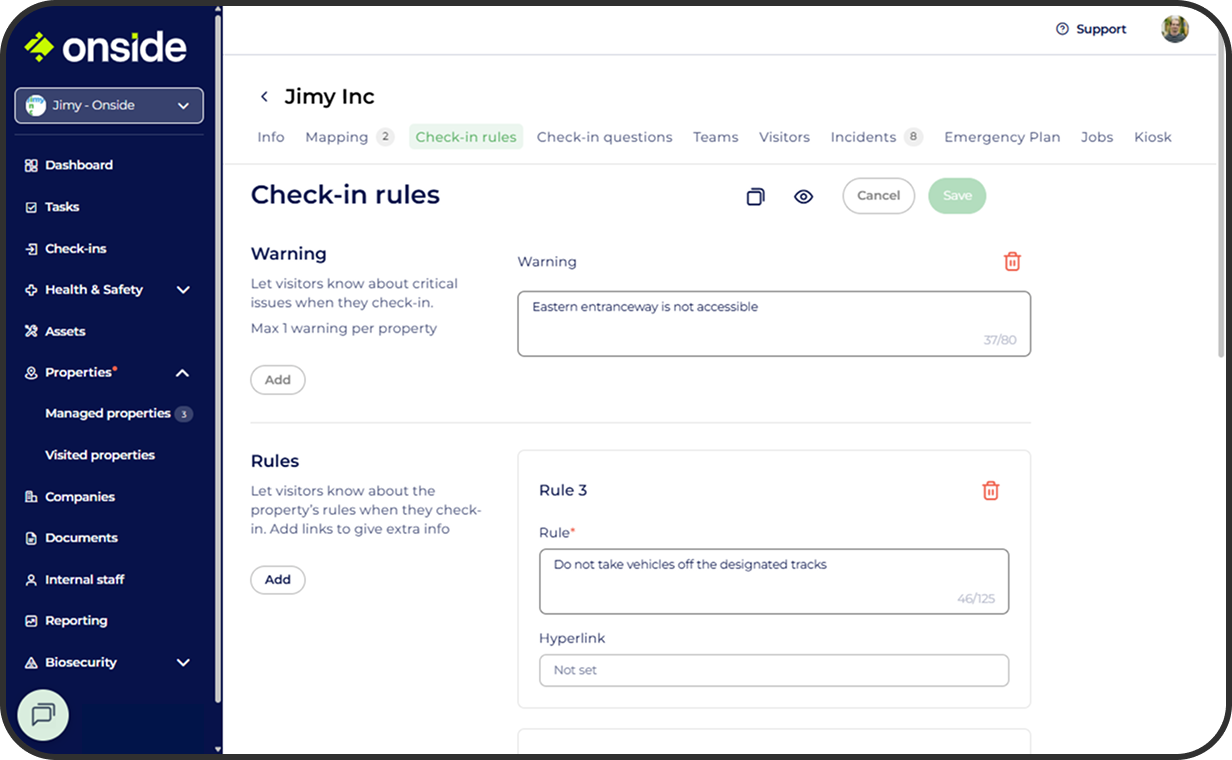Click the Warning text field
Viewport: 1232px width, 760px height.
pos(774,324)
